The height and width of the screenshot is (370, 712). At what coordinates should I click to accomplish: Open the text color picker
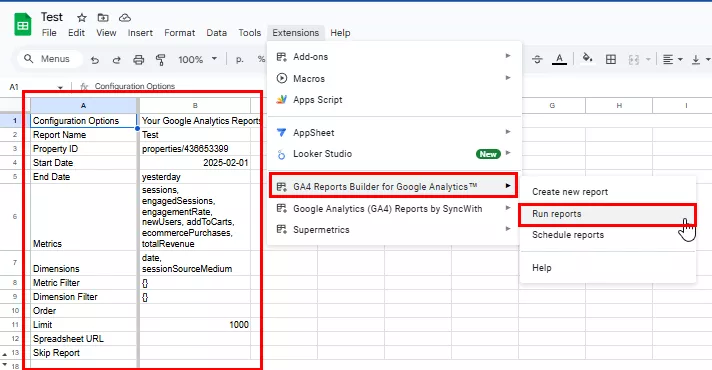[559, 59]
